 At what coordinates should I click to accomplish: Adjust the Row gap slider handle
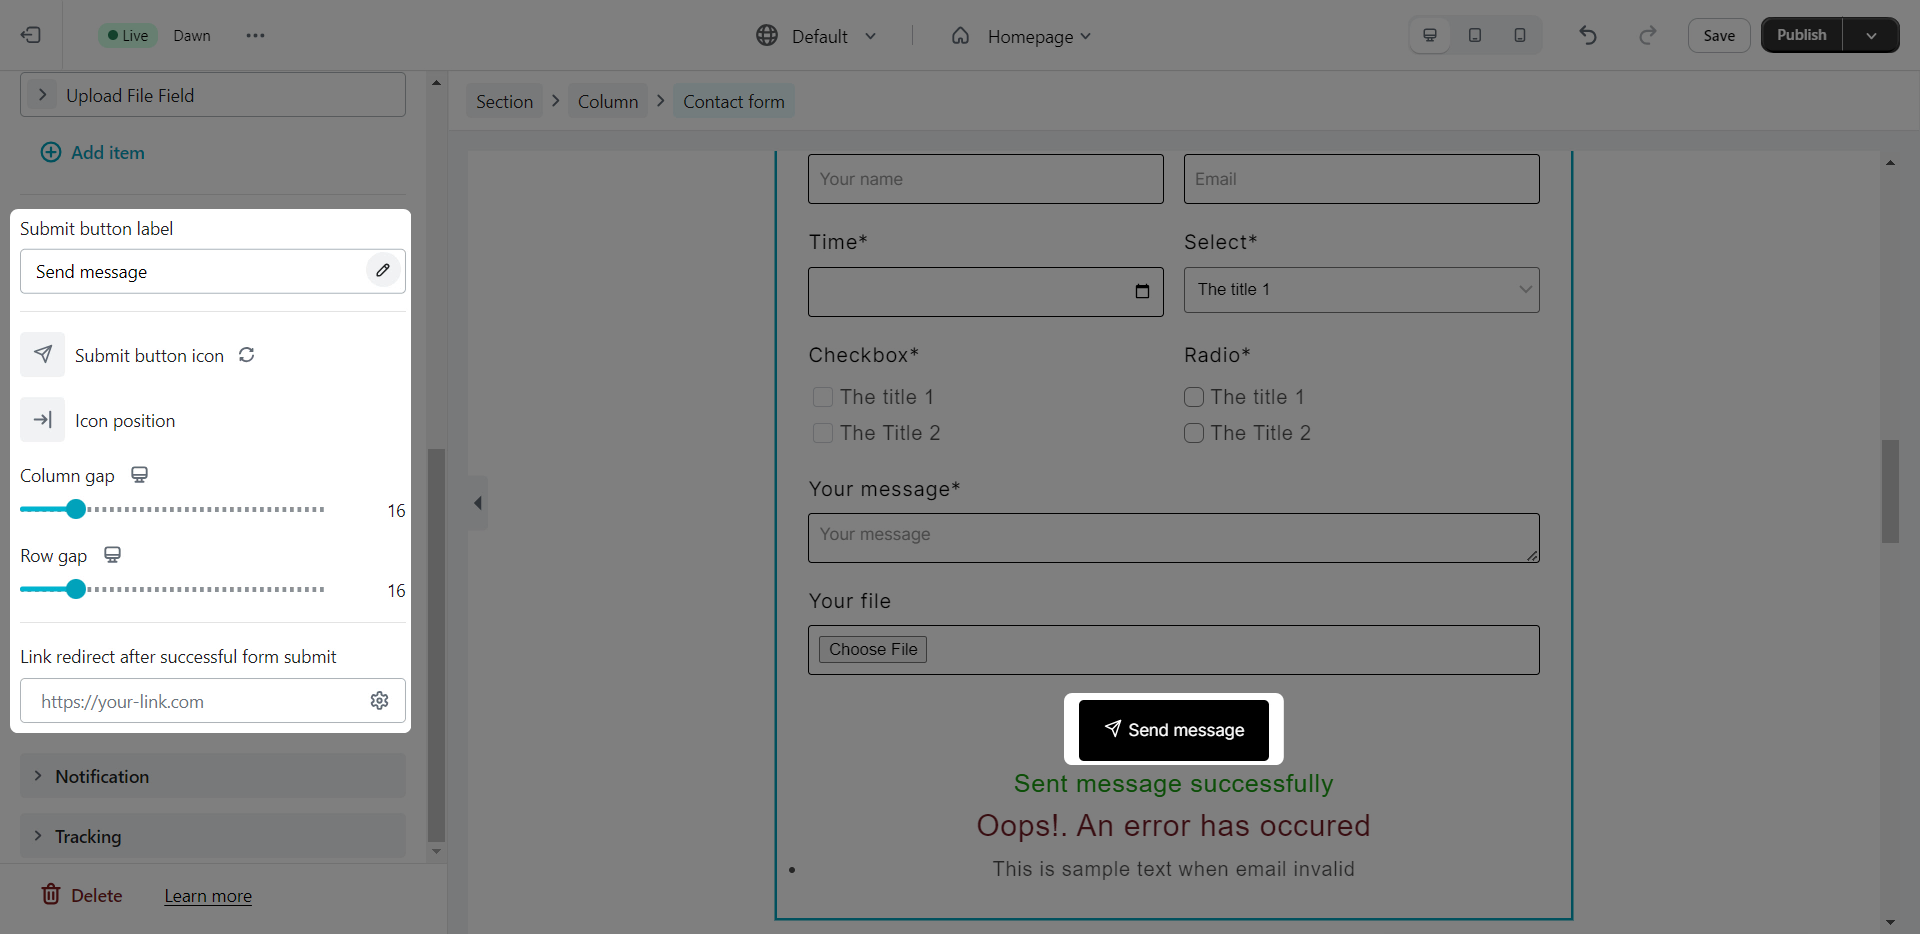[76, 589]
